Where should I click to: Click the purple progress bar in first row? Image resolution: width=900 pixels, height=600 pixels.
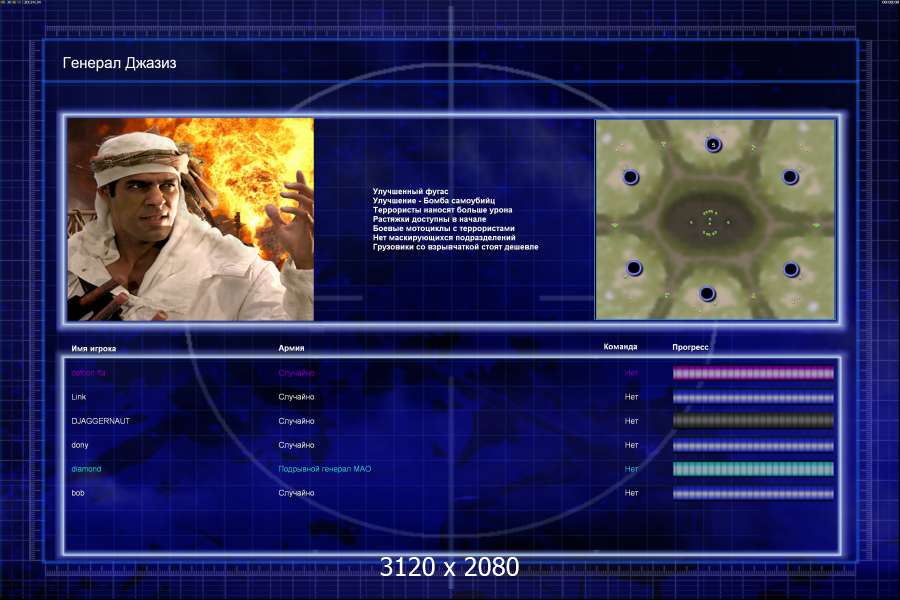[753, 373]
